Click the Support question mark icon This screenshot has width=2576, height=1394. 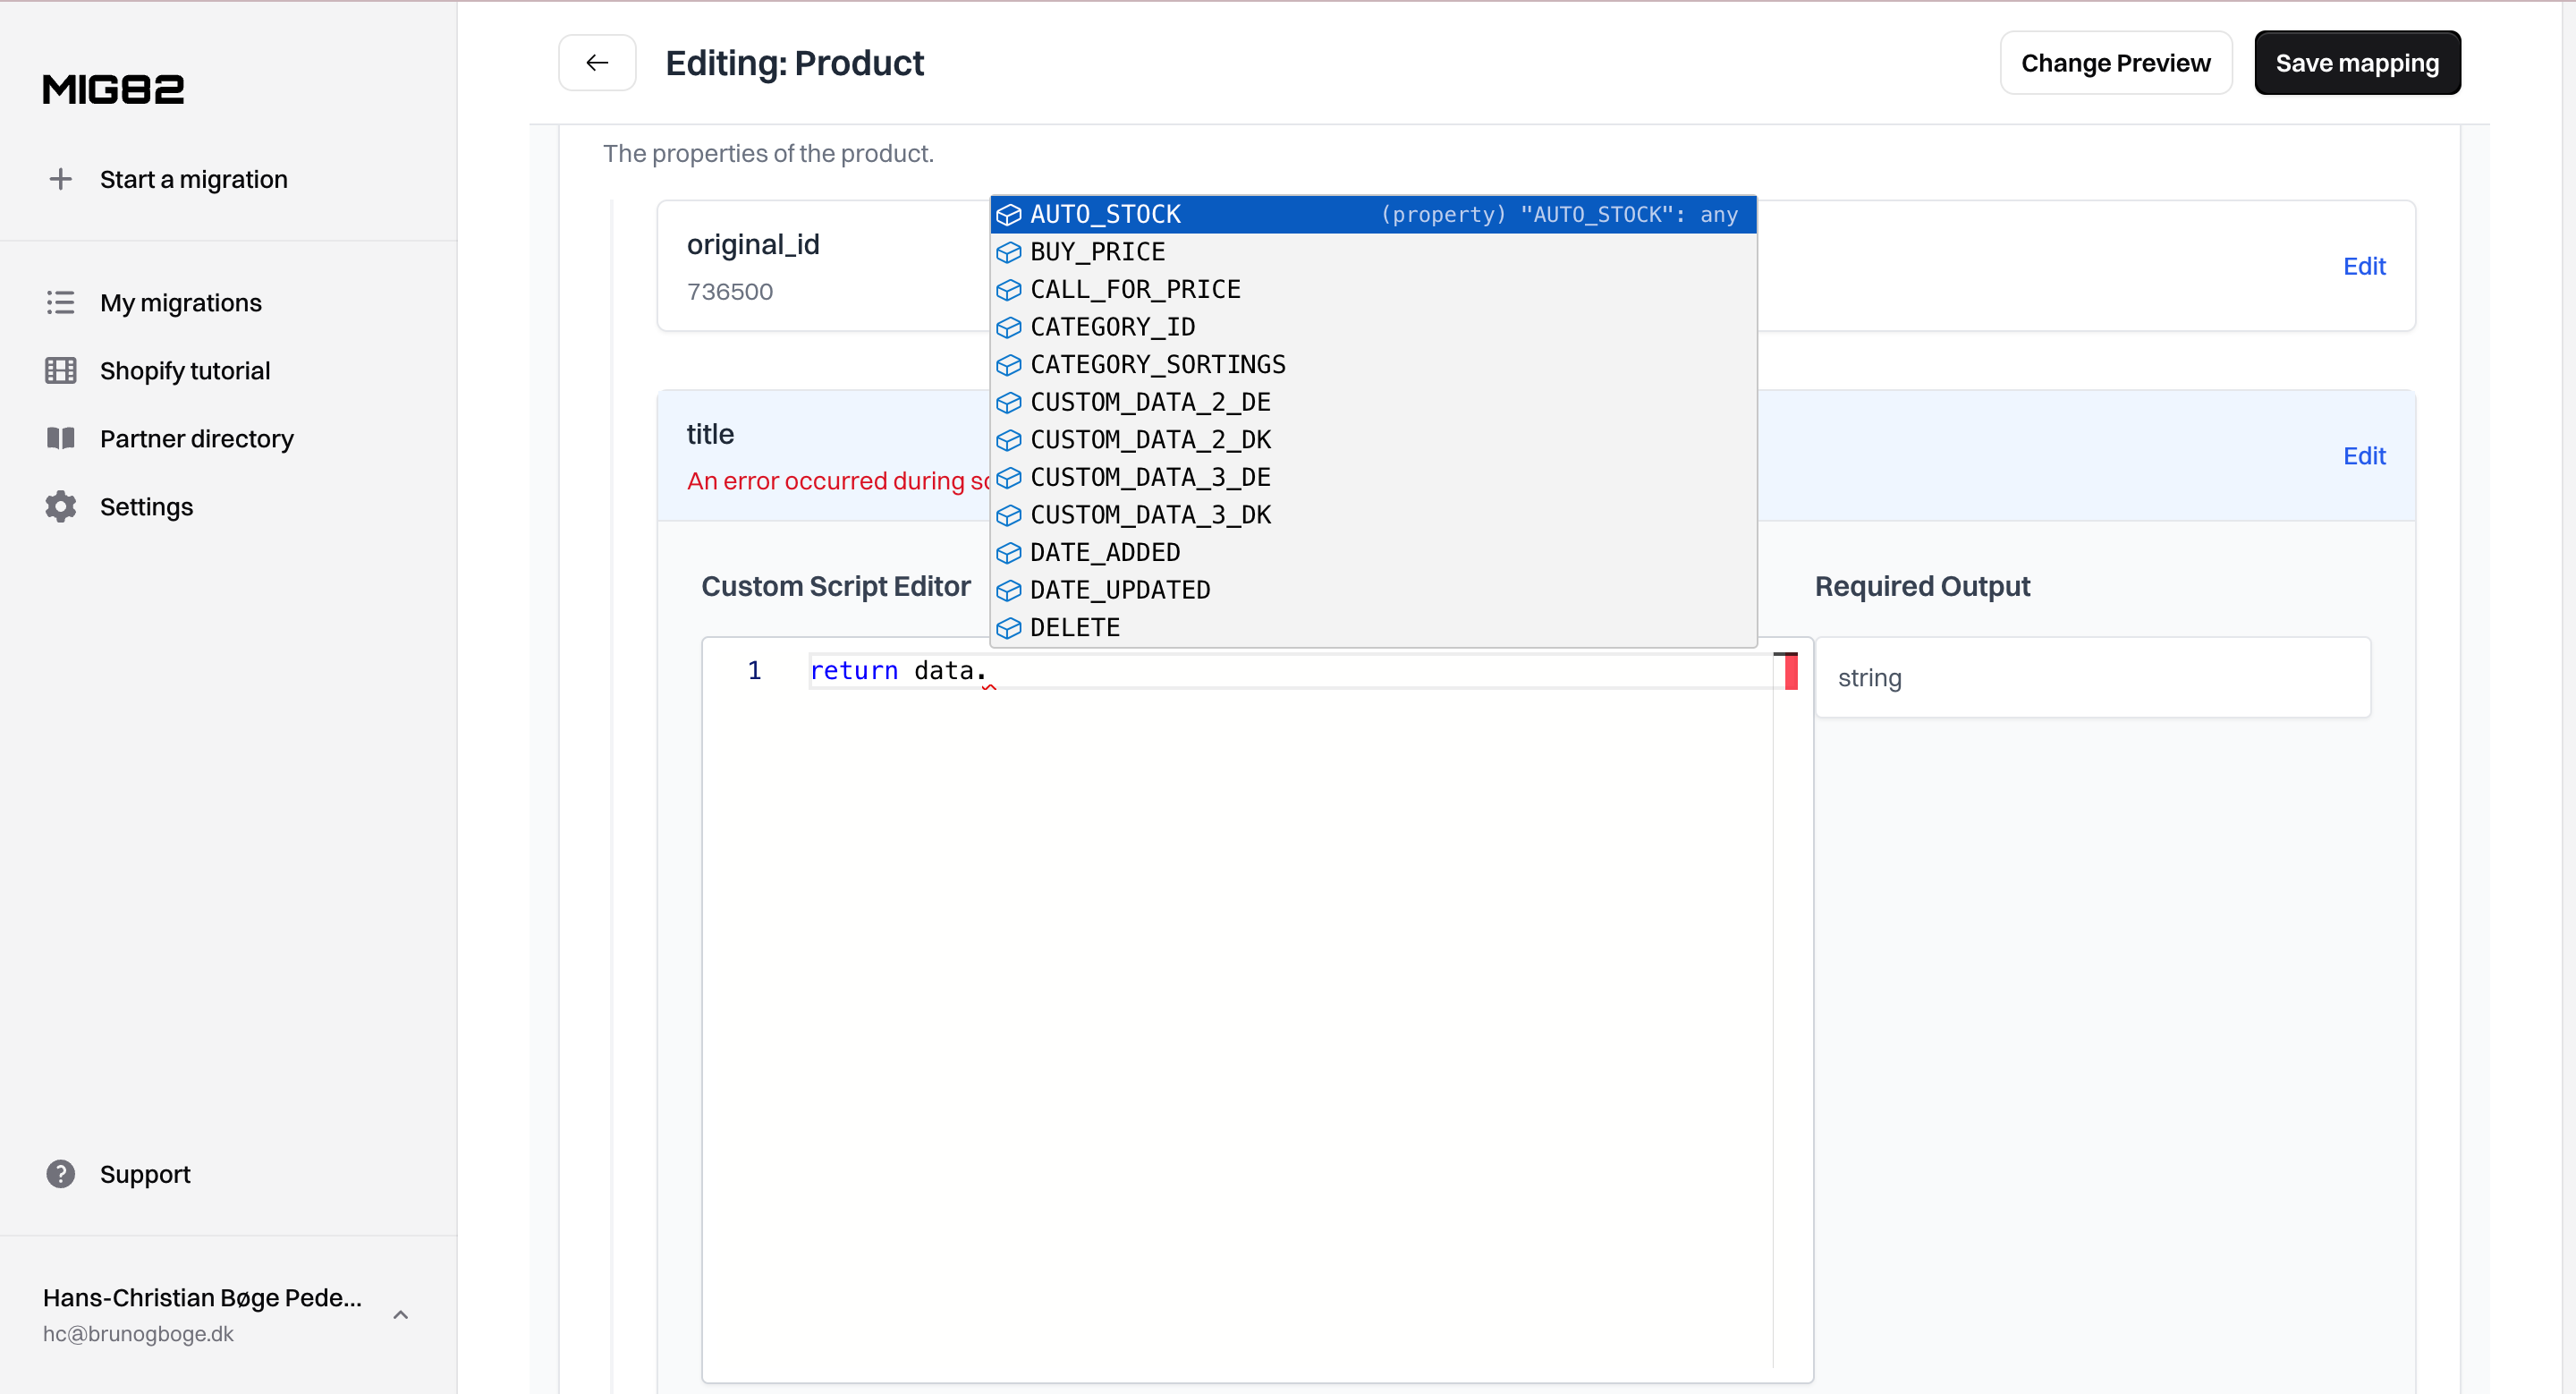[x=60, y=1174]
